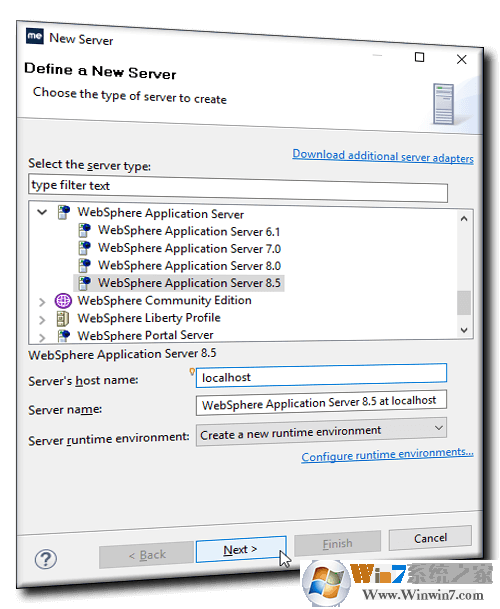Open the help question mark icon
Viewport: 500px width, 609px height.
45,559
